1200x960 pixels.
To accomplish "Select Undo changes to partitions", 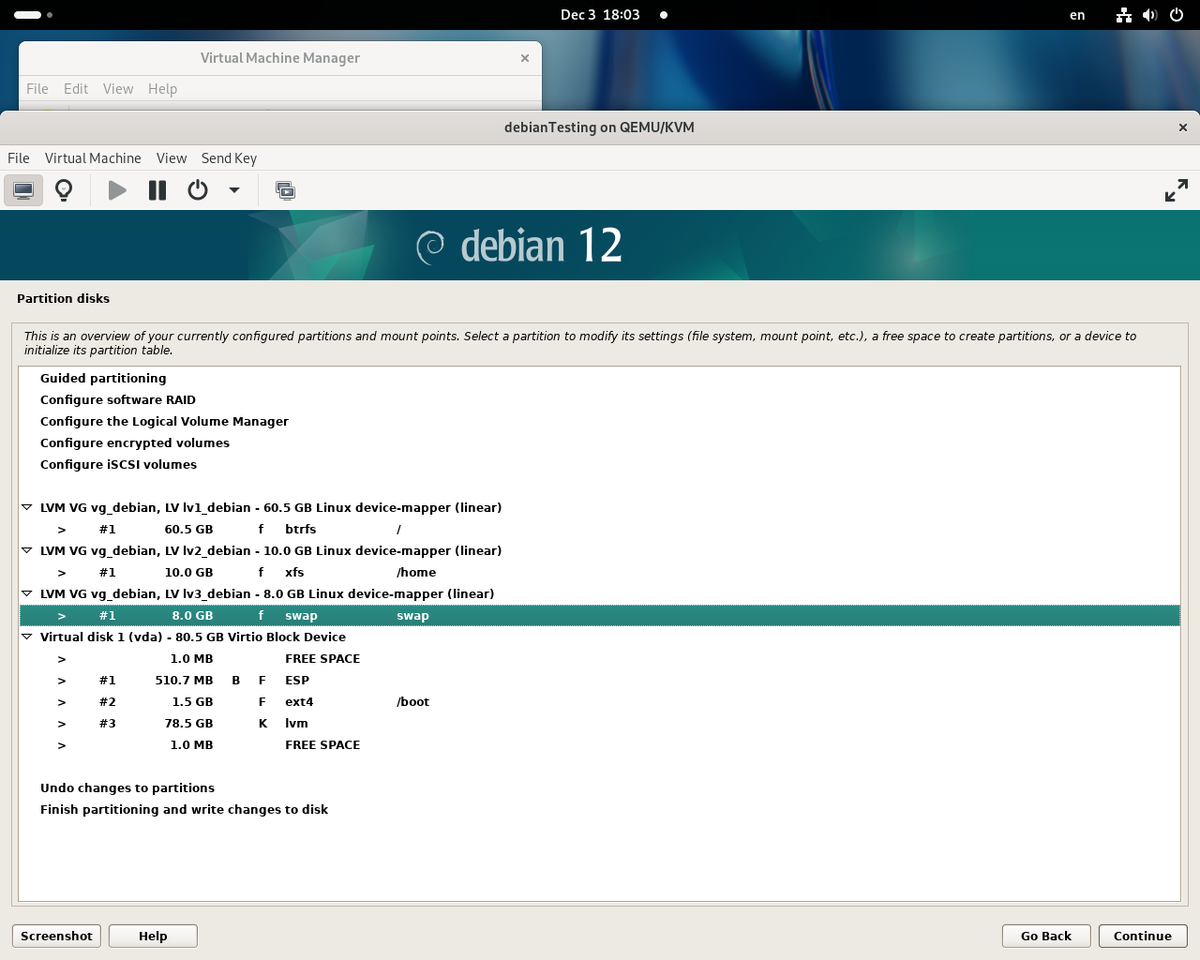I will pyautogui.click(x=600, y=788).
